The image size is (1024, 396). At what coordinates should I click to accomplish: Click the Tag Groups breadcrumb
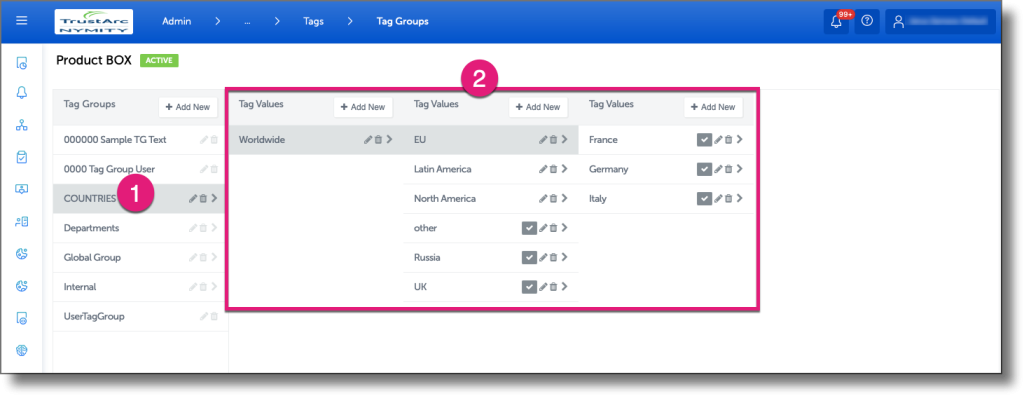coord(402,22)
